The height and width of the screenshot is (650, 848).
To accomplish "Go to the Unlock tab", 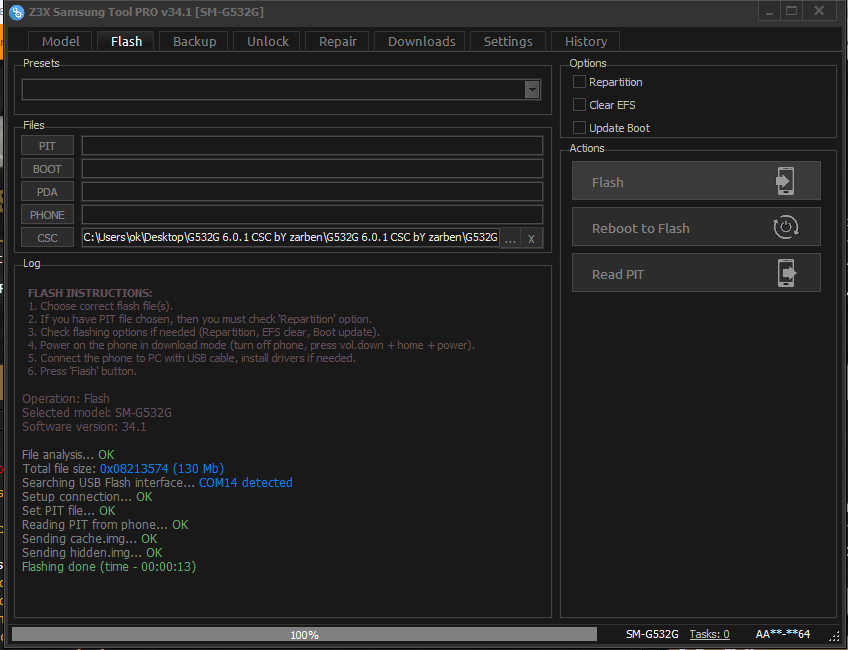I will tap(267, 42).
